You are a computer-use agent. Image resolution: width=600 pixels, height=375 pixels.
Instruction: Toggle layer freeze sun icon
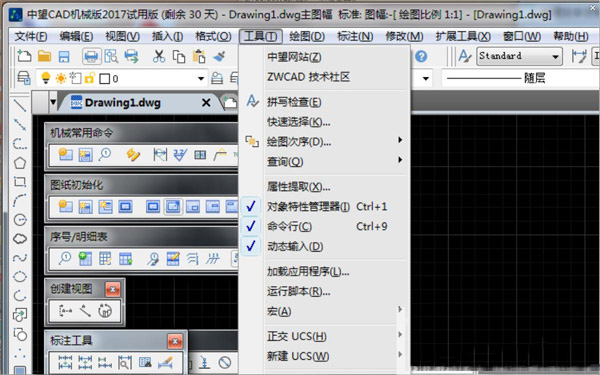(x=61, y=78)
